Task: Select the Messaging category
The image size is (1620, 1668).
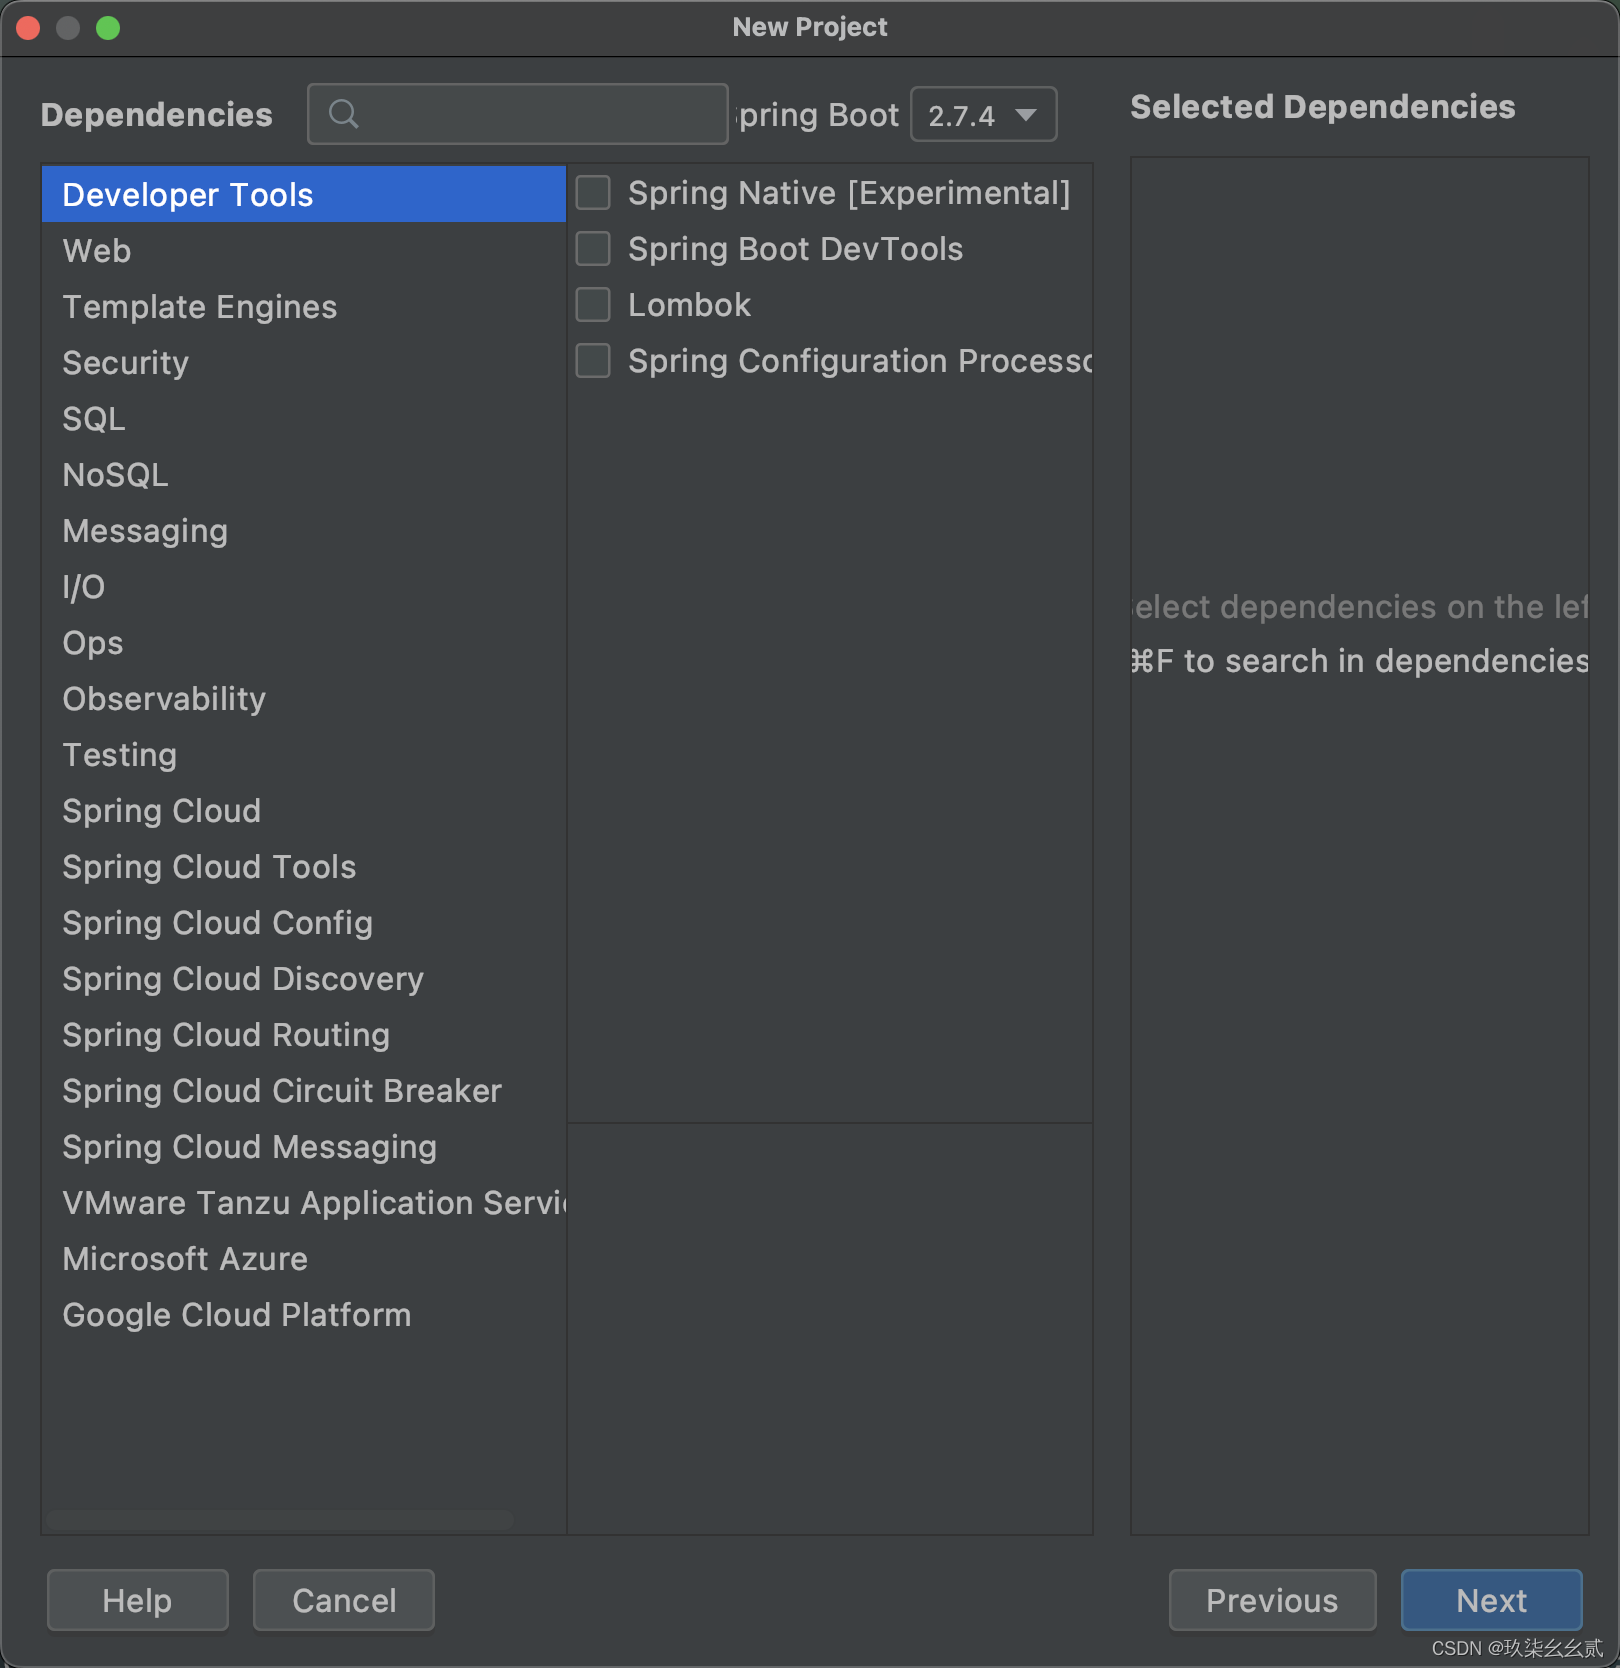Action: (145, 530)
